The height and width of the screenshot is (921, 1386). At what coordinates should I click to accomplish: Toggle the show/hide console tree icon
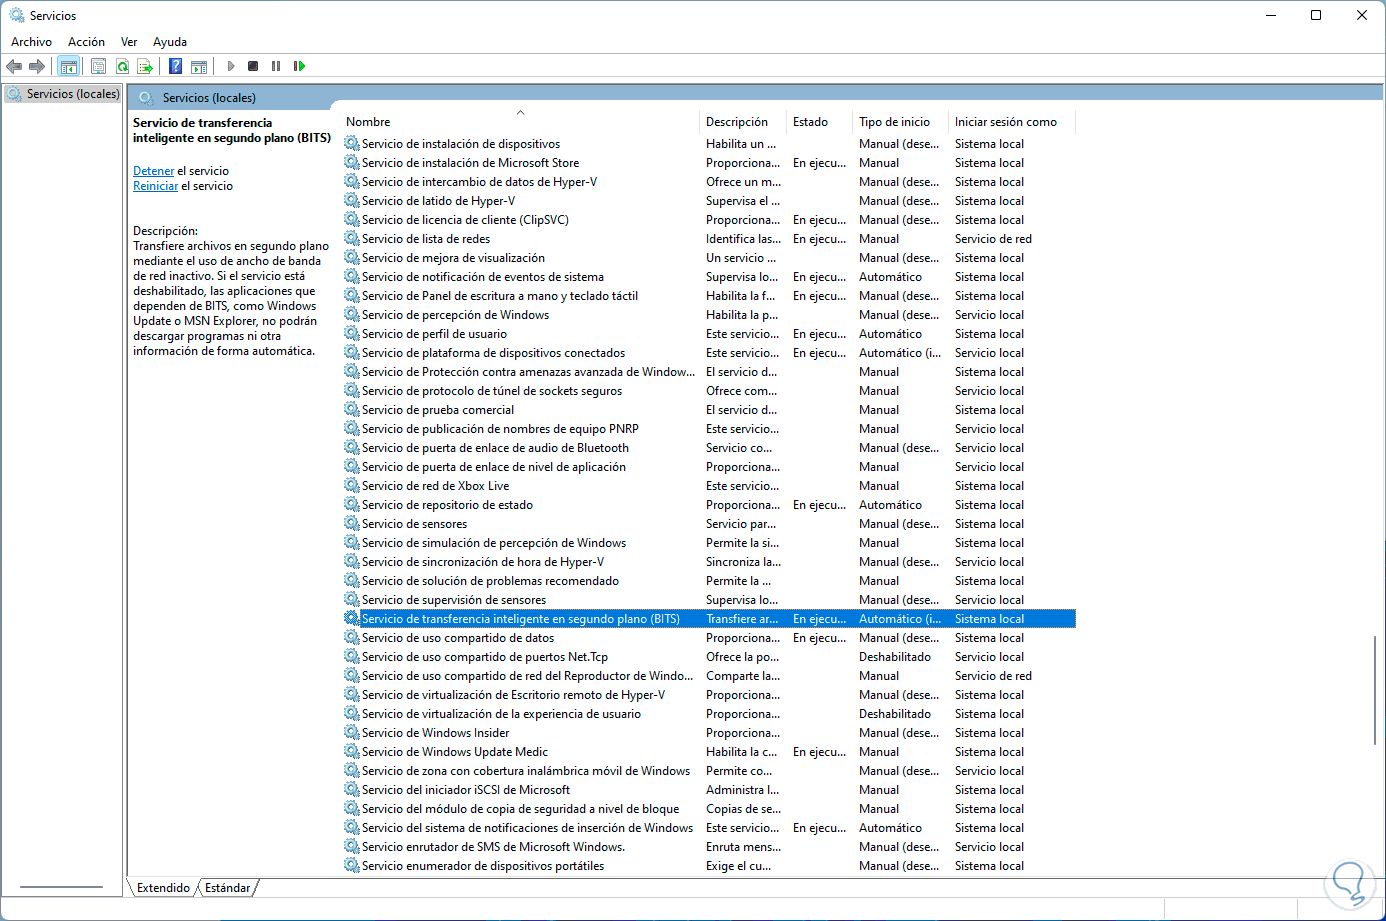[68, 66]
